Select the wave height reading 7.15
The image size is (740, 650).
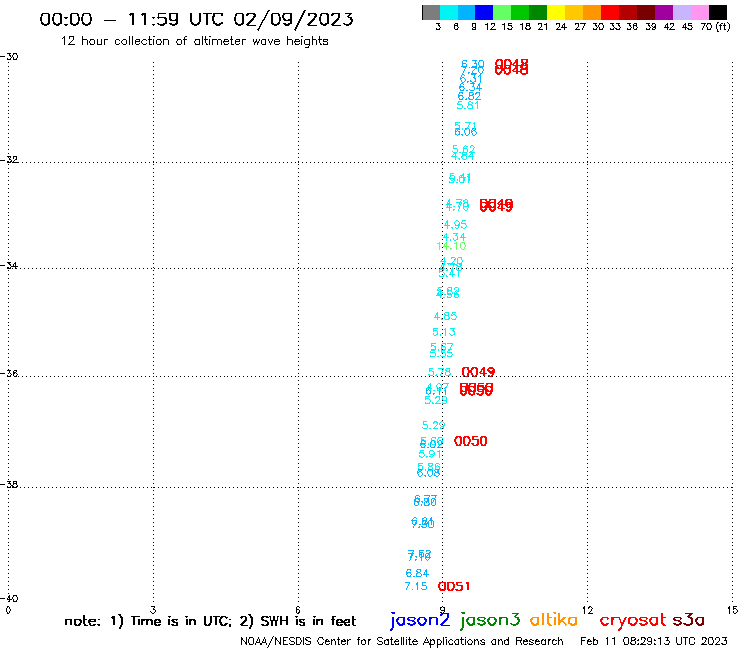(x=416, y=586)
